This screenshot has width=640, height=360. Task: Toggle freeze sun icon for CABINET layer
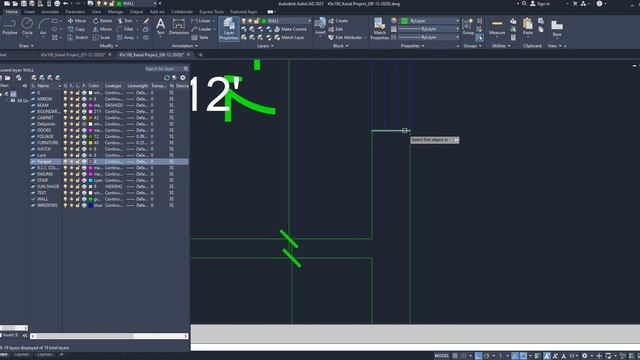(71, 118)
